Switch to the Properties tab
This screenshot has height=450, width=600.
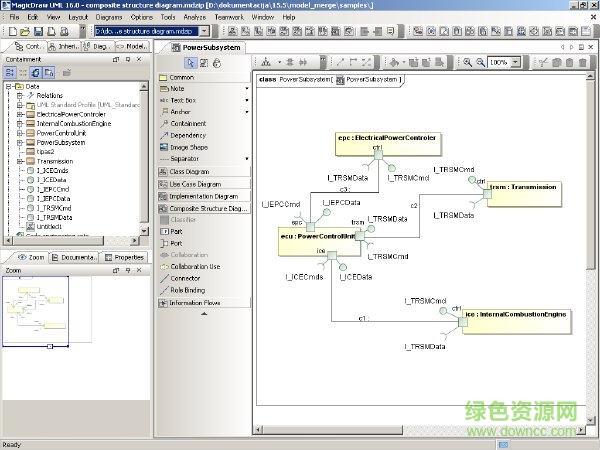point(124,257)
